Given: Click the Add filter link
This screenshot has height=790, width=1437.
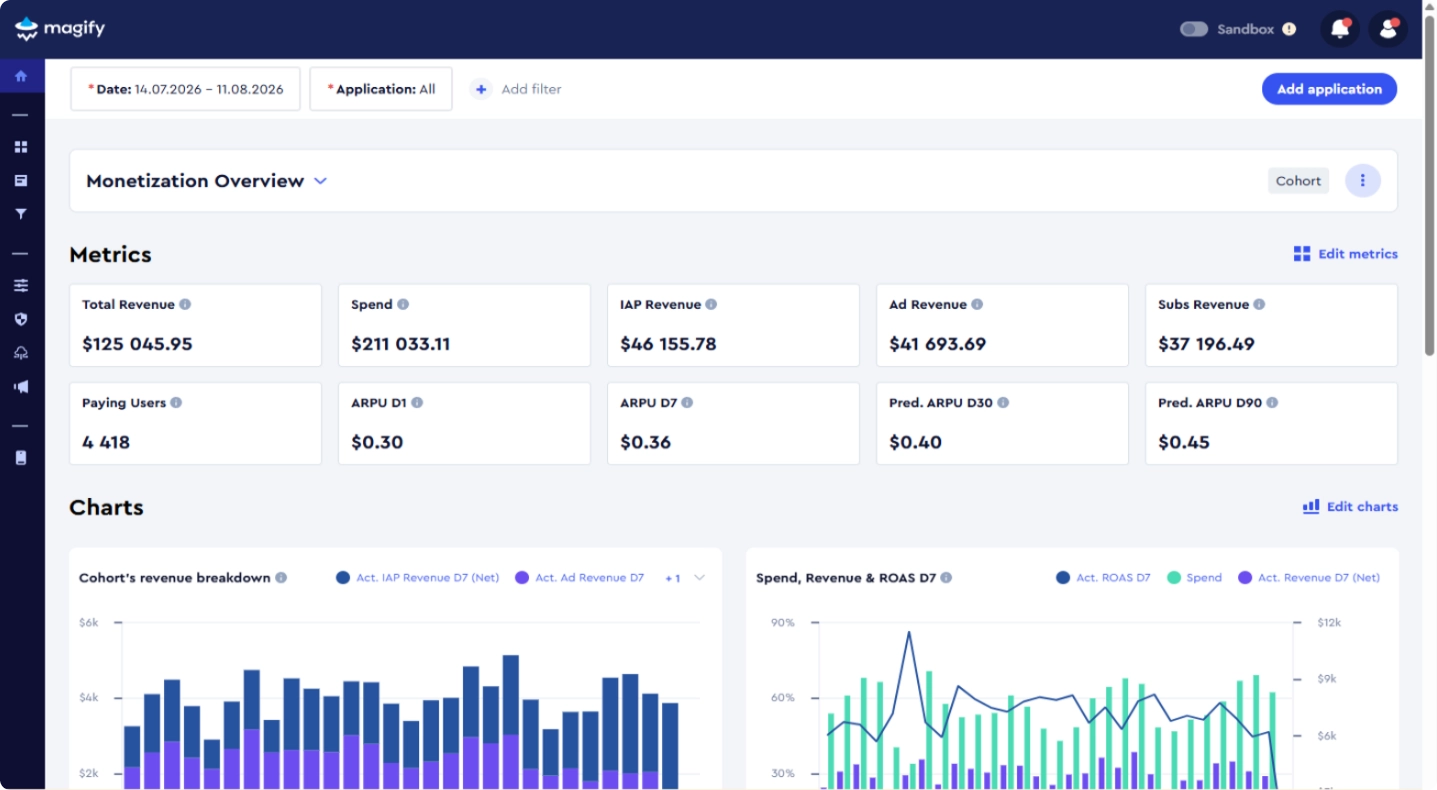Looking at the screenshot, I should (531, 89).
